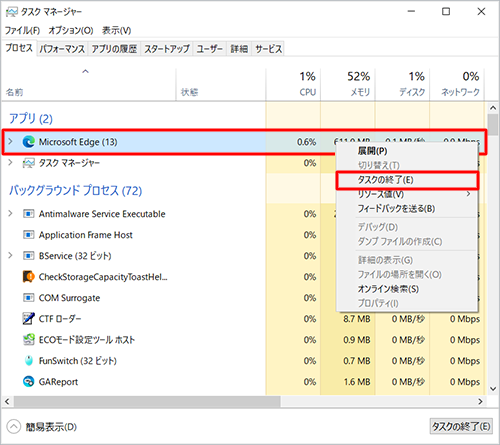Switch to the ユーザー tab
Viewport: 500px width, 445px height.
pos(209,49)
